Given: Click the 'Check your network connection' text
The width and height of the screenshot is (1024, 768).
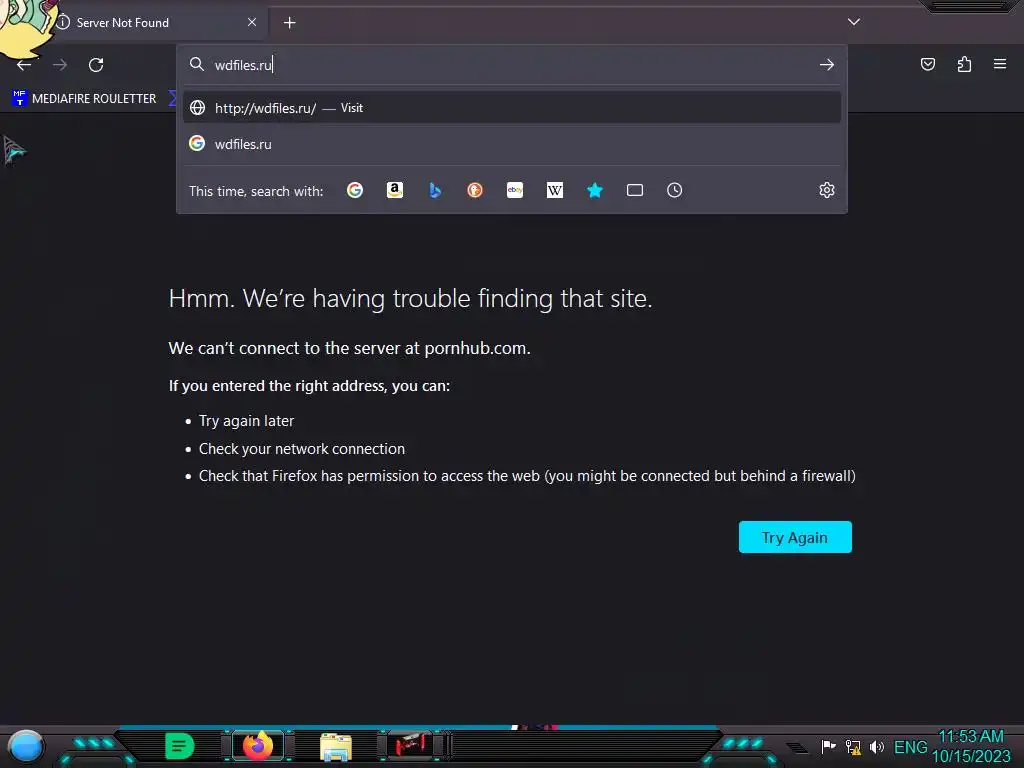Looking at the screenshot, I should [302, 449].
